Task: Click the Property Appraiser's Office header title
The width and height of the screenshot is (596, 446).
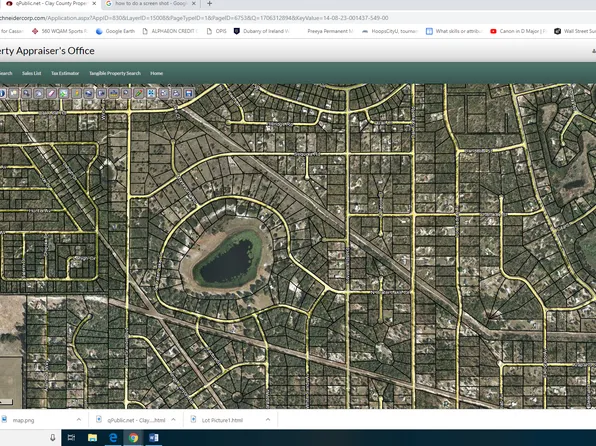Action: (47, 51)
